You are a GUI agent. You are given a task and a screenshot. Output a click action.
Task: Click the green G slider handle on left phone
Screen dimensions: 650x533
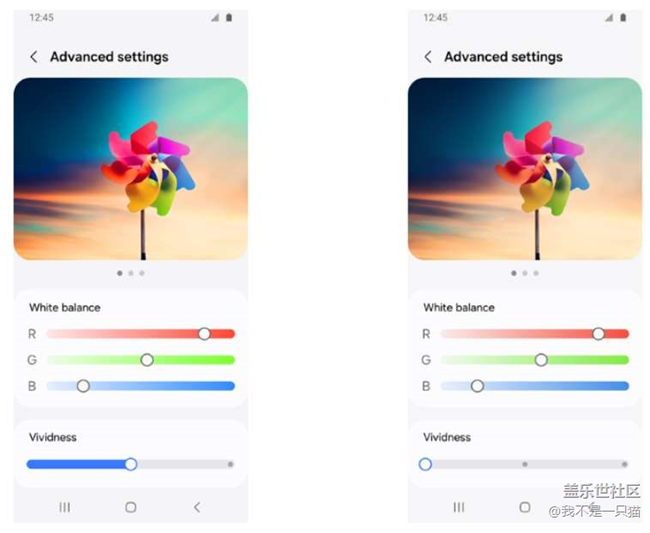point(147,360)
